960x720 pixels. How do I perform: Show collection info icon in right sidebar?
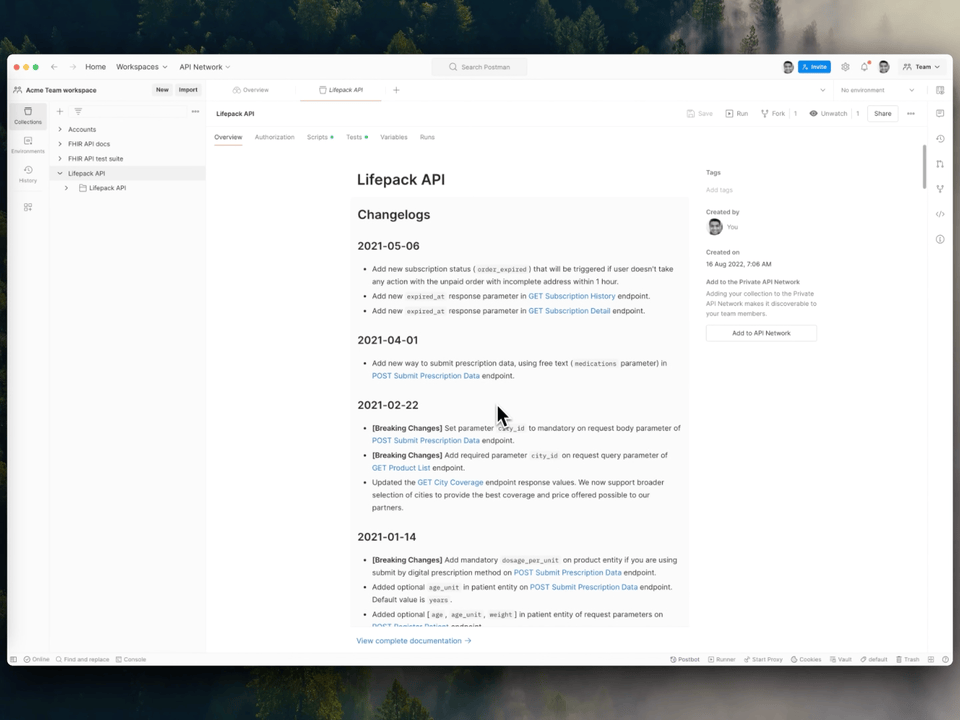(940, 239)
